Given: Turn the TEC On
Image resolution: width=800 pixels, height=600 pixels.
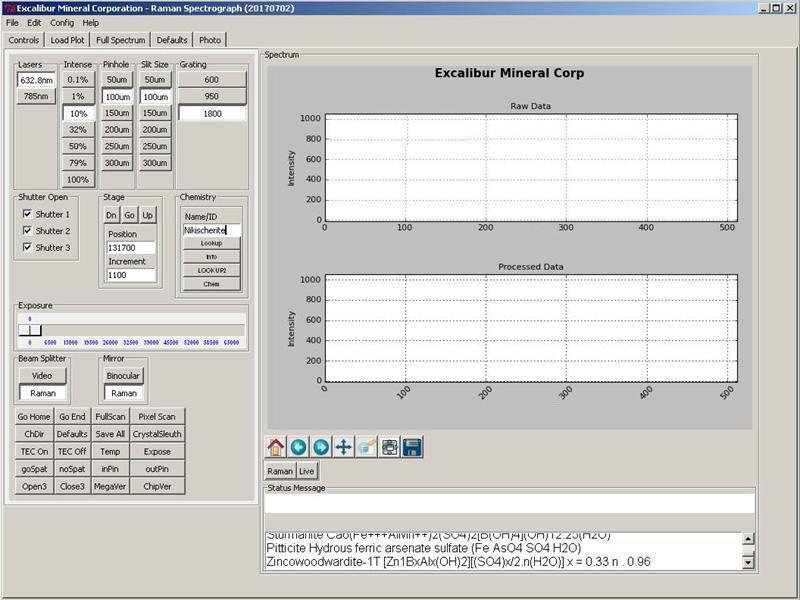Looking at the screenshot, I should click(34, 452).
